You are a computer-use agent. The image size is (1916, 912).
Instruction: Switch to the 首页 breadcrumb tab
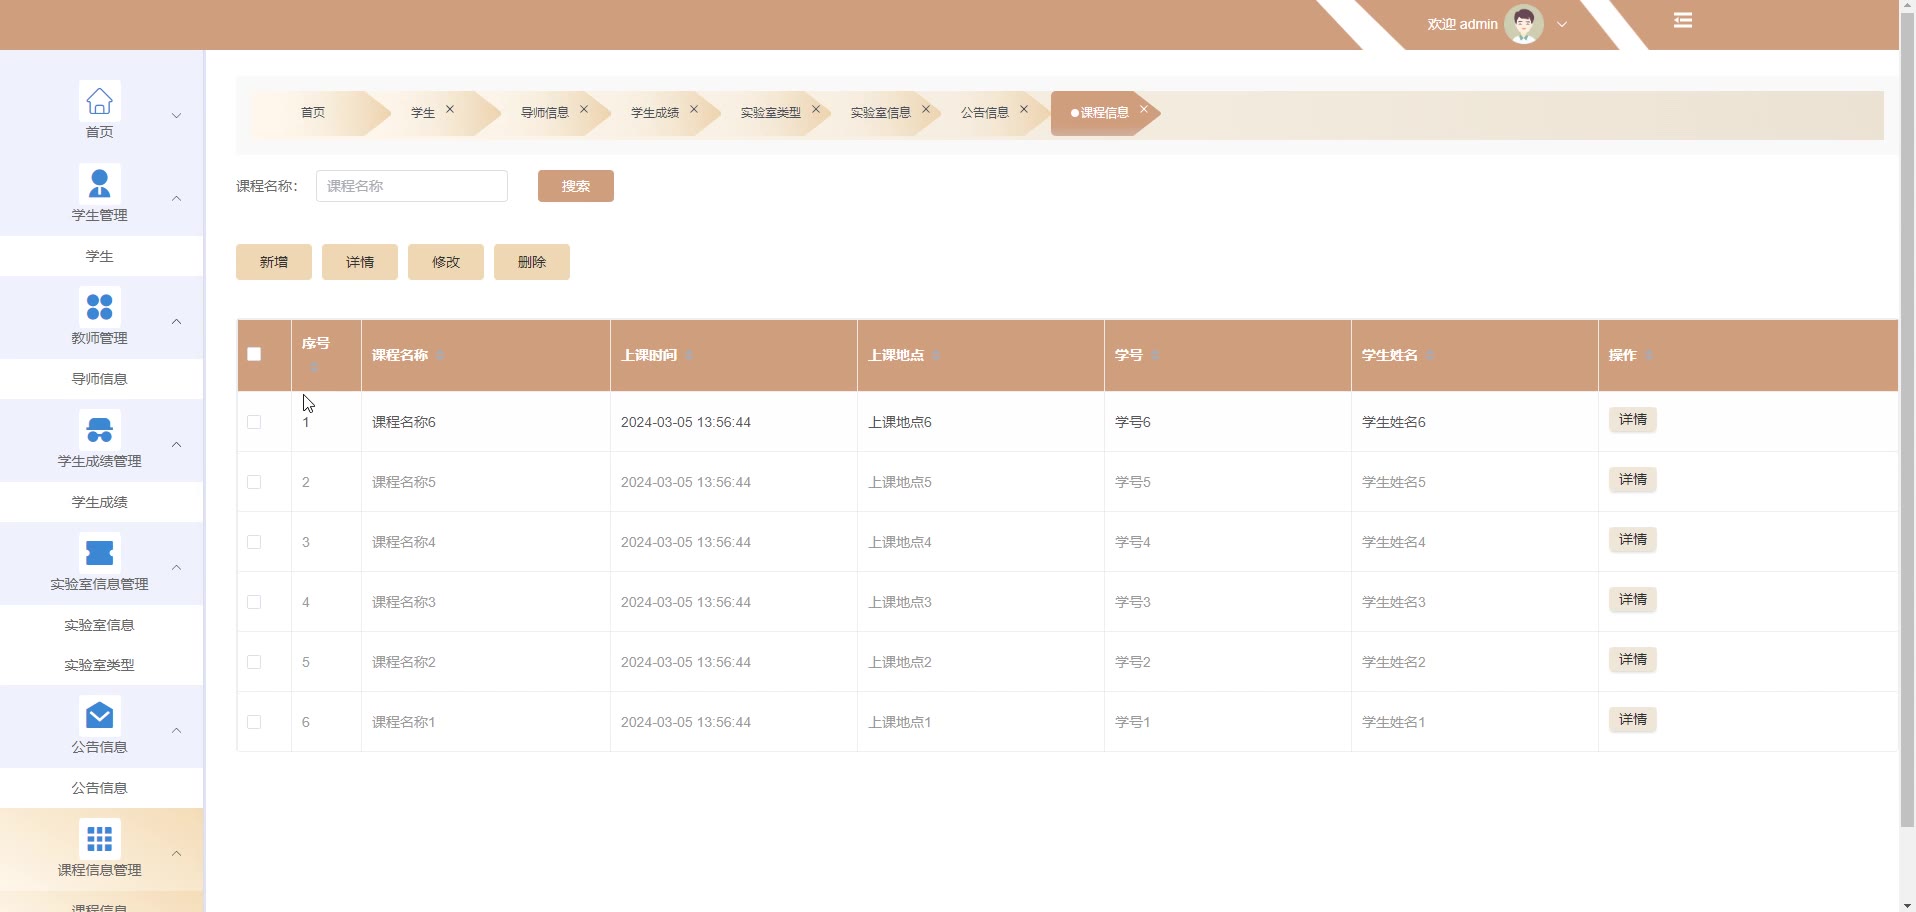(x=313, y=113)
